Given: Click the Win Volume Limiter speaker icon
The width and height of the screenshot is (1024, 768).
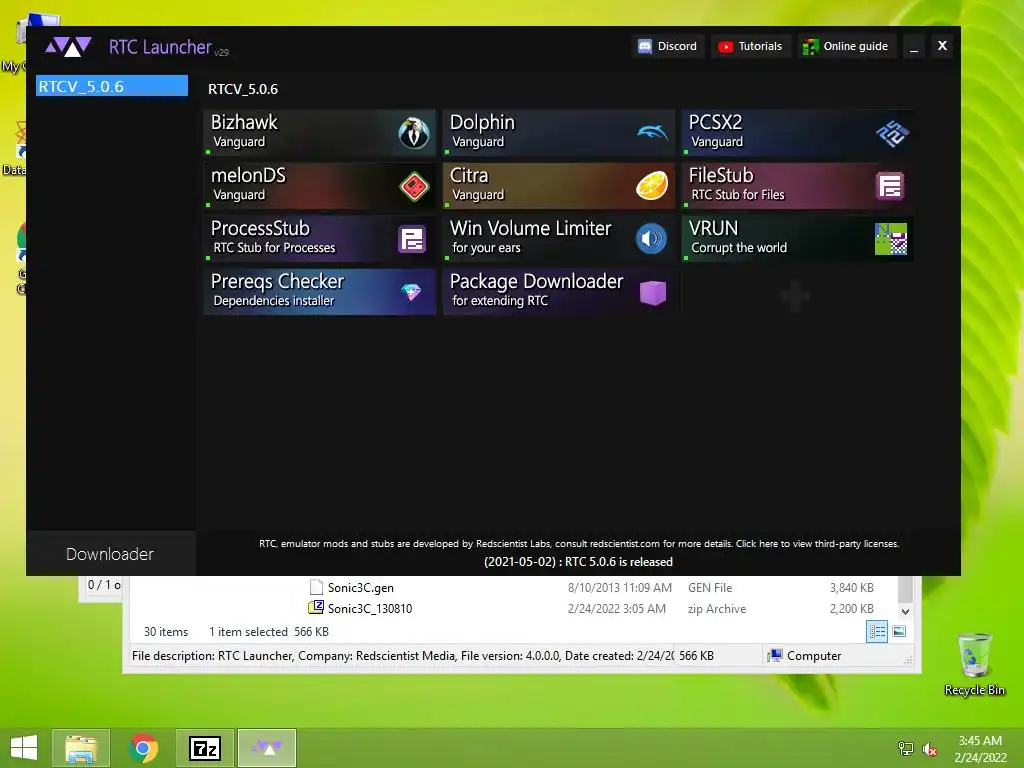Looking at the screenshot, I should (x=651, y=239).
